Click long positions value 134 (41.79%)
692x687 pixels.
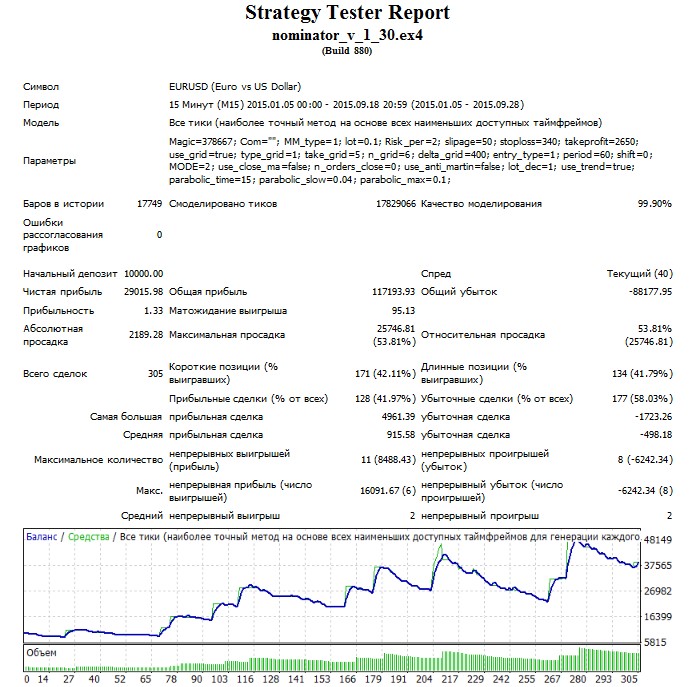642,374
